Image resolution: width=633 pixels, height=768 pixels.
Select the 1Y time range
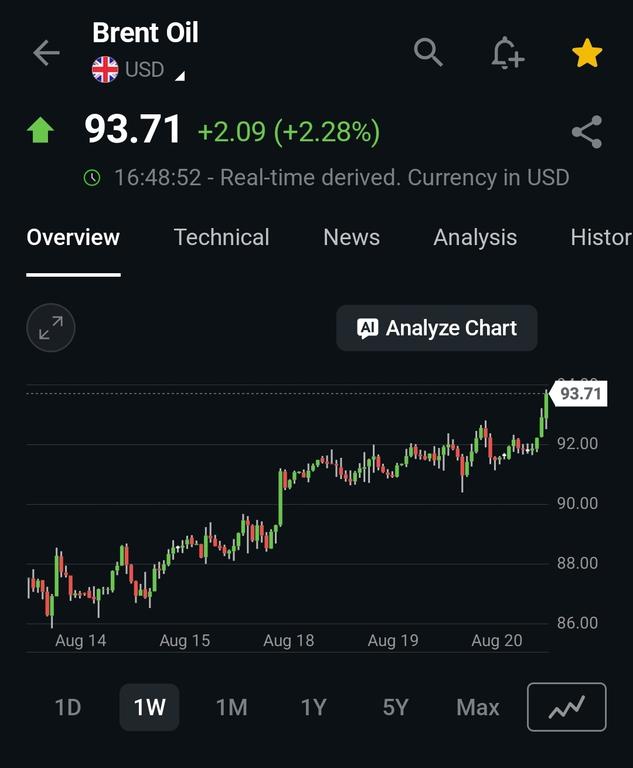[x=313, y=707]
